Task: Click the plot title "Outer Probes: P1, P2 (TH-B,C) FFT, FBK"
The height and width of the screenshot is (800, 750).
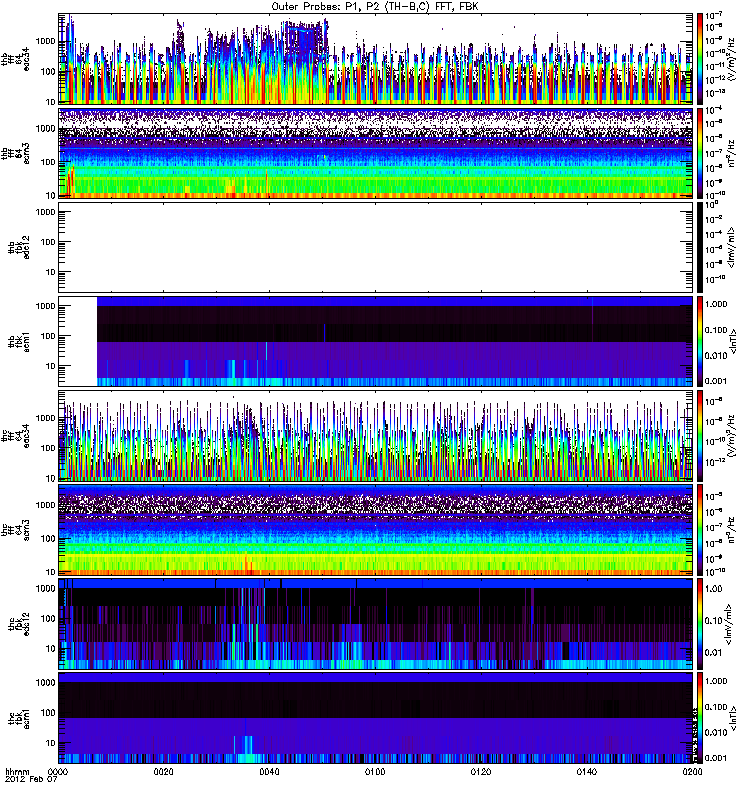Action: point(375,6)
